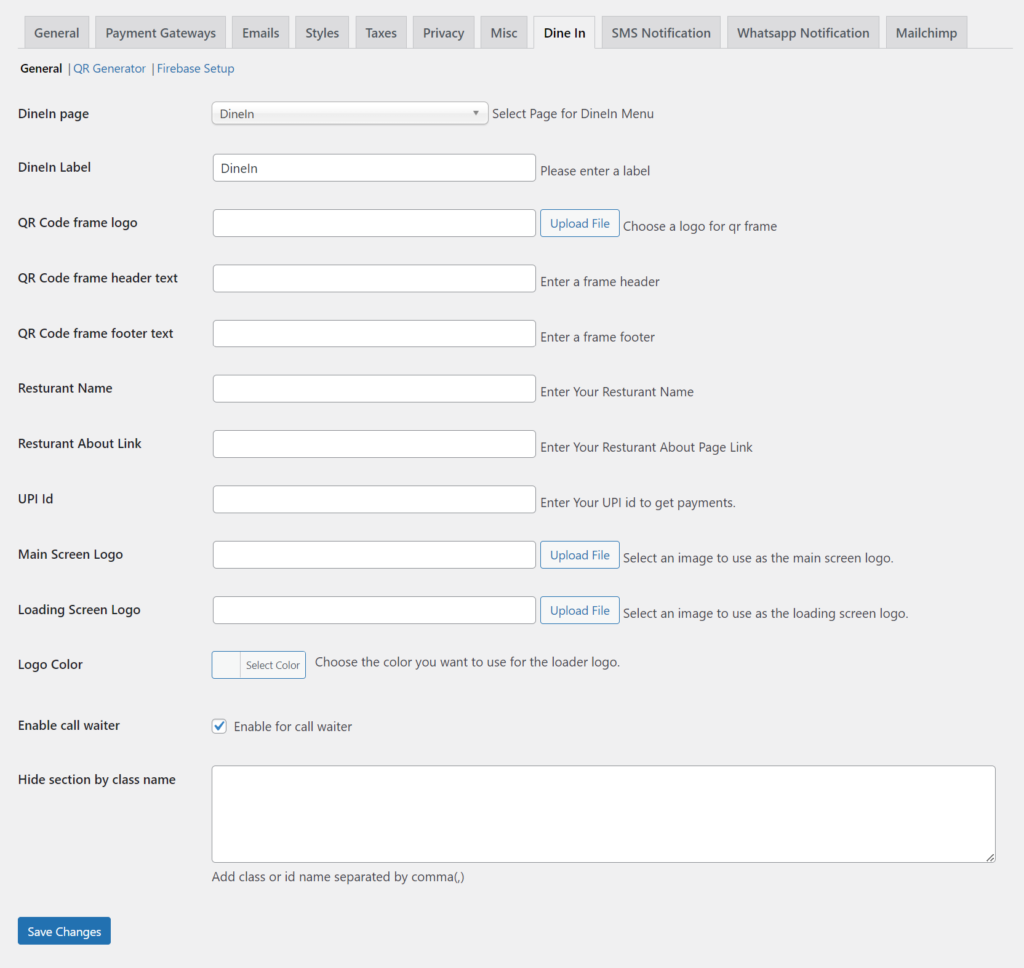Open the Whatsapp Notification tab
The height and width of the screenshot is (968, 1024).
(803, 33)
